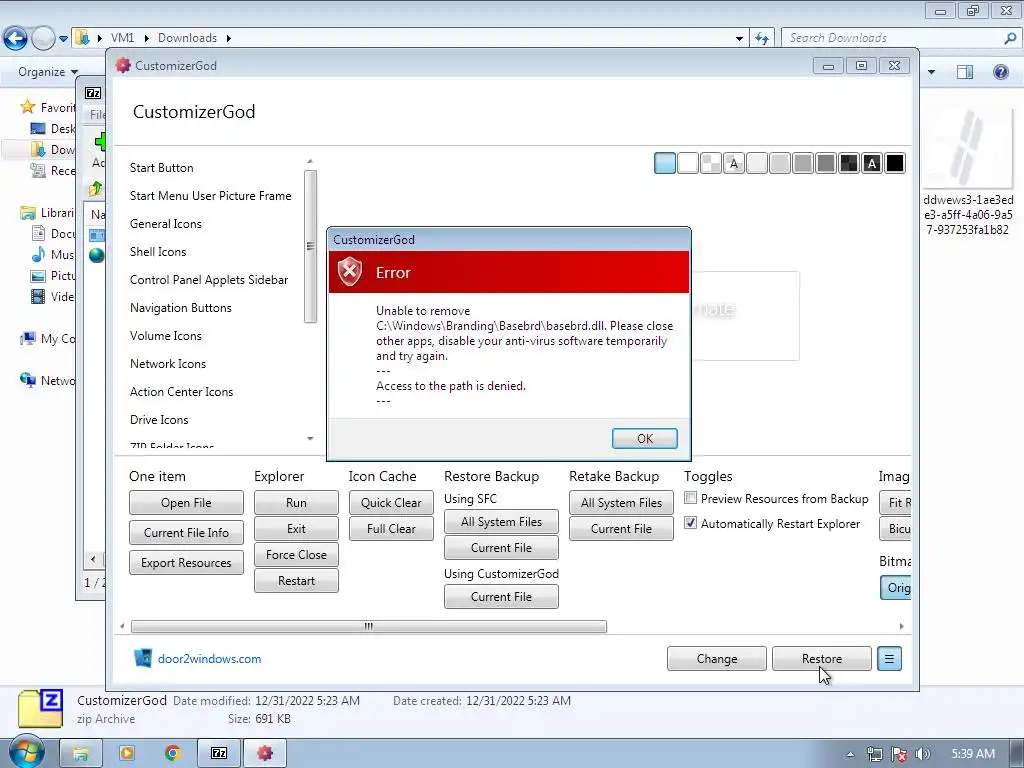1024x768 pixels.
Task: Choose General Icons category
Action: point(166,224)
